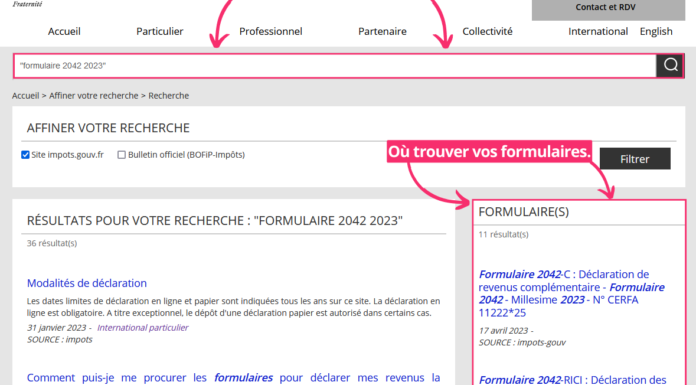Image resolution: width=696 pixels, height=385 pixels.
Task: Select the Partenaire menu item
Action: (382, 32)
